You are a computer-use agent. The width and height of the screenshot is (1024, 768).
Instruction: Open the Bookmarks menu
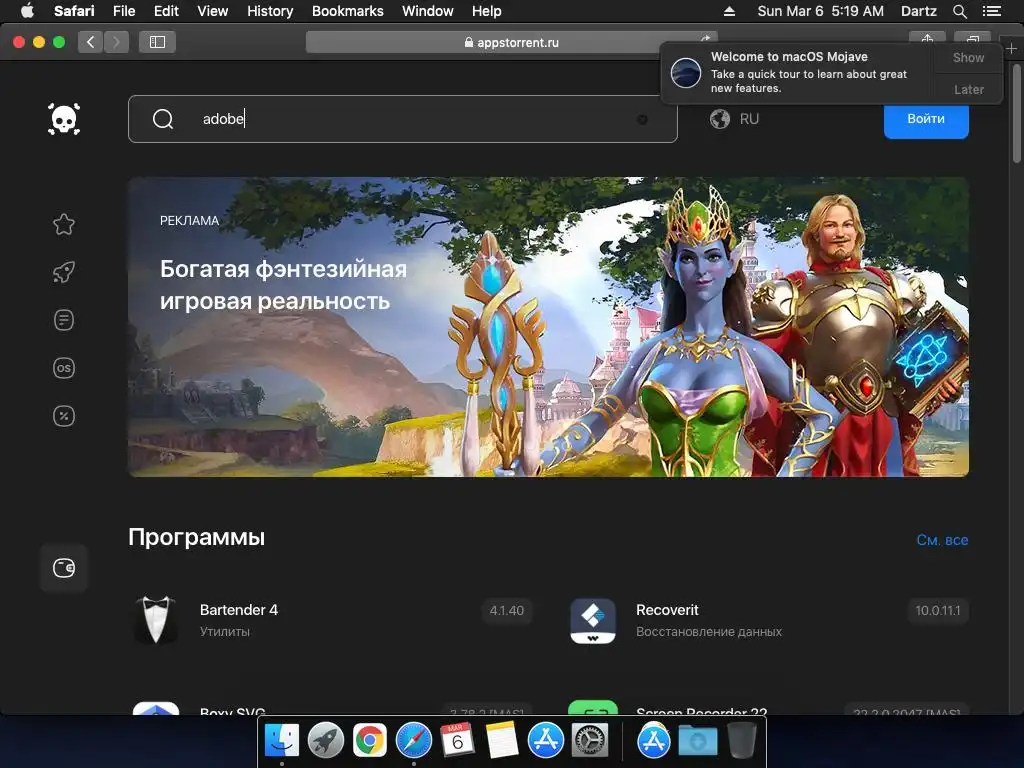(x=347, y=11)
